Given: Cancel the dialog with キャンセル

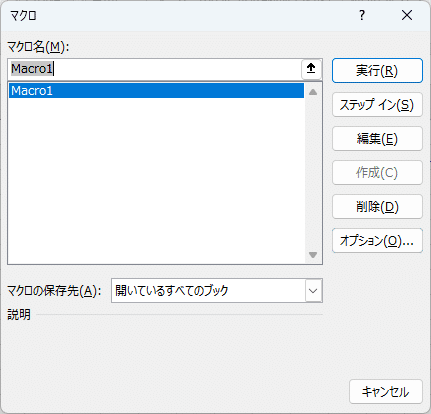Looking at the screenshot, I should point(386,392).
